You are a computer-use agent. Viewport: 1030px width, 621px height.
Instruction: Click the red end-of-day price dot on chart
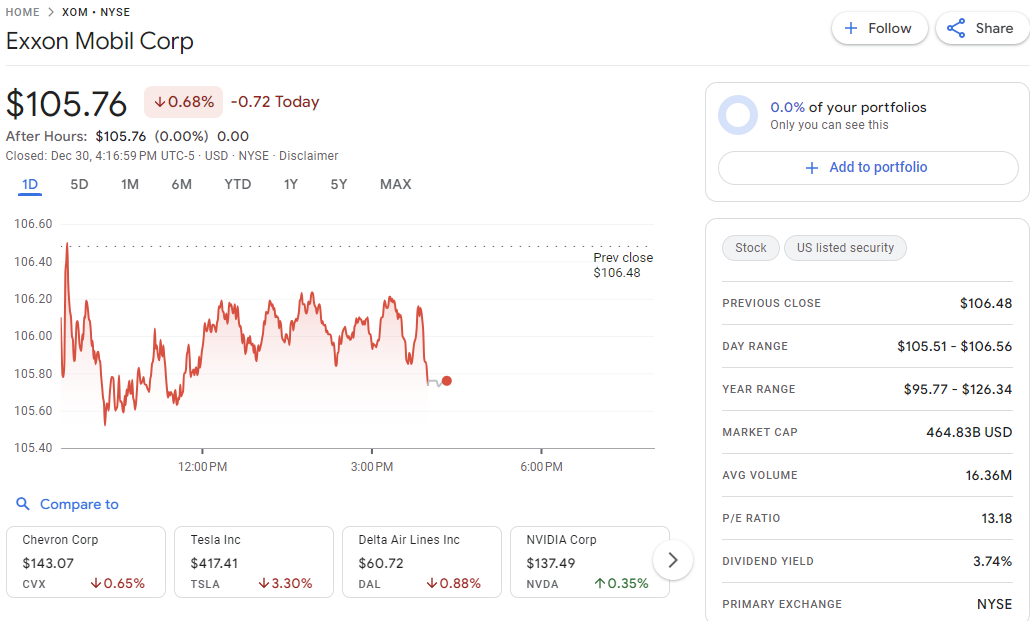point(447,380)
